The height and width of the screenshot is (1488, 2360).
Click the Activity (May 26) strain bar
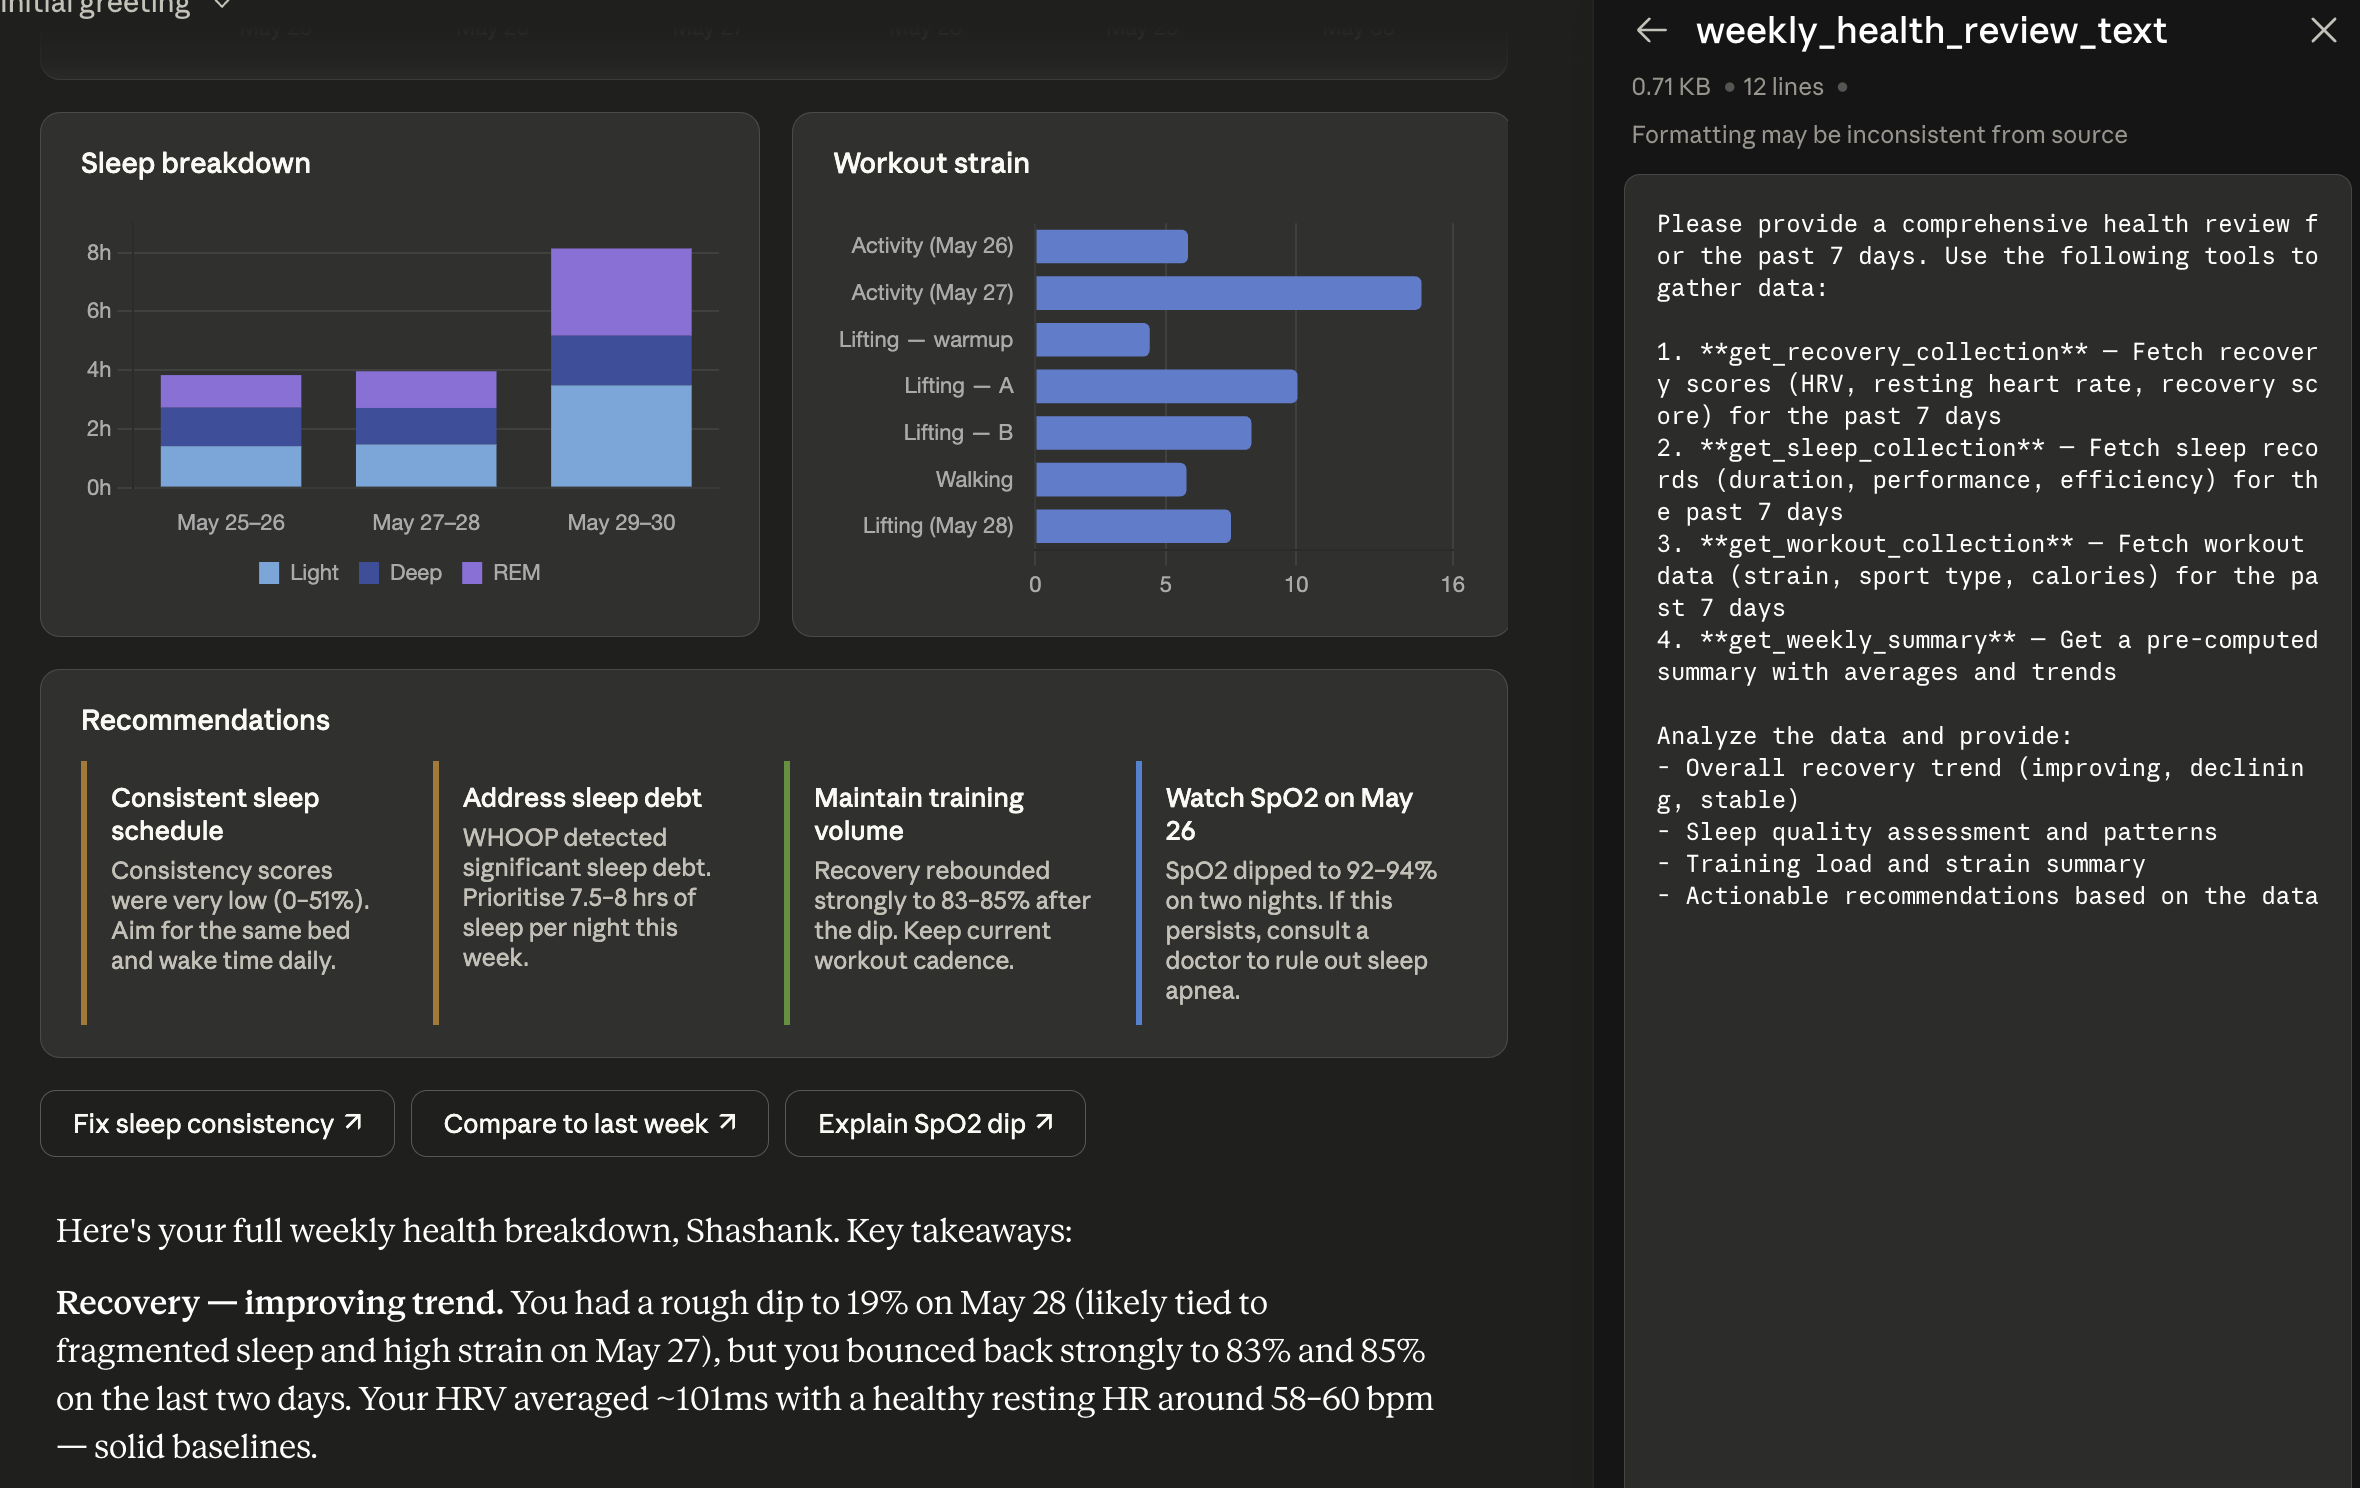pos(1112,246)
